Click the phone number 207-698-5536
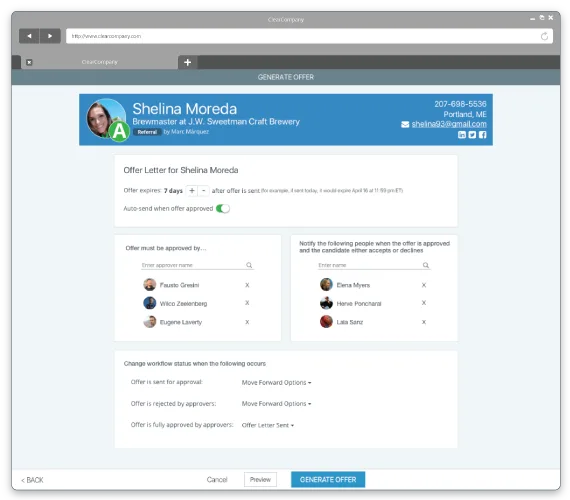 (460, 104)
